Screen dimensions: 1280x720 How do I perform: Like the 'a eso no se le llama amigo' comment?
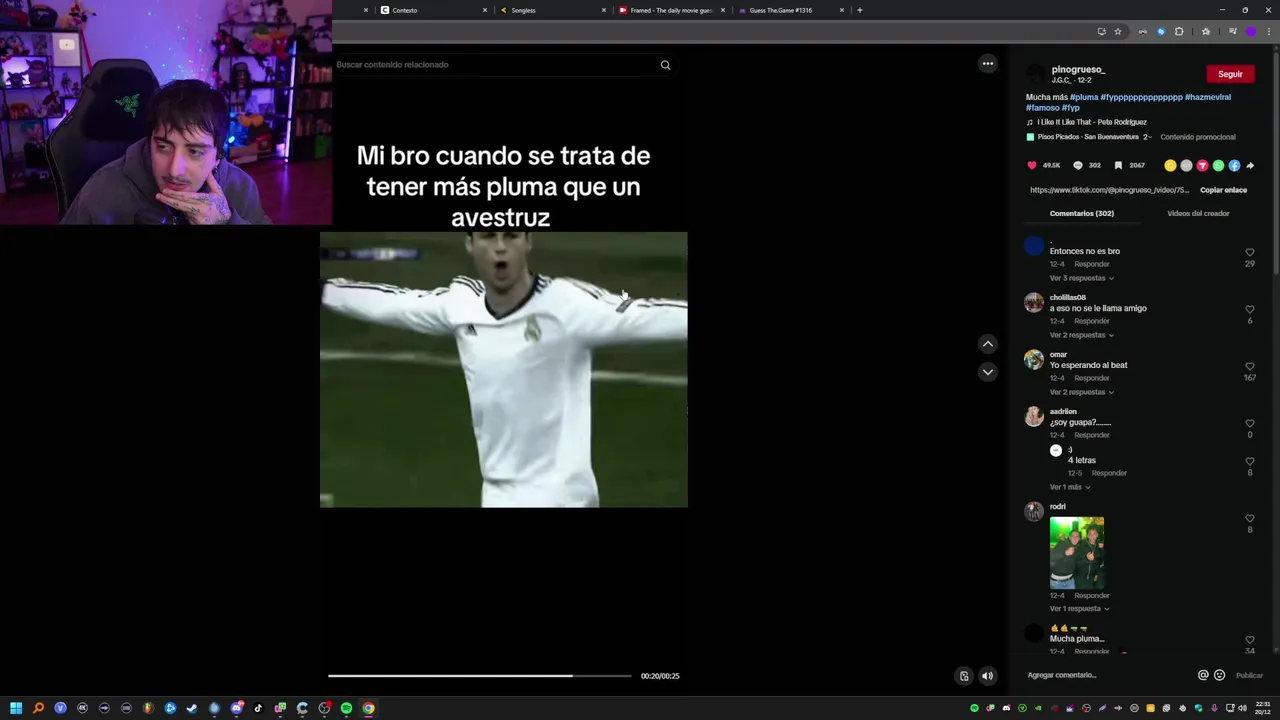(x=1250, y=310)
